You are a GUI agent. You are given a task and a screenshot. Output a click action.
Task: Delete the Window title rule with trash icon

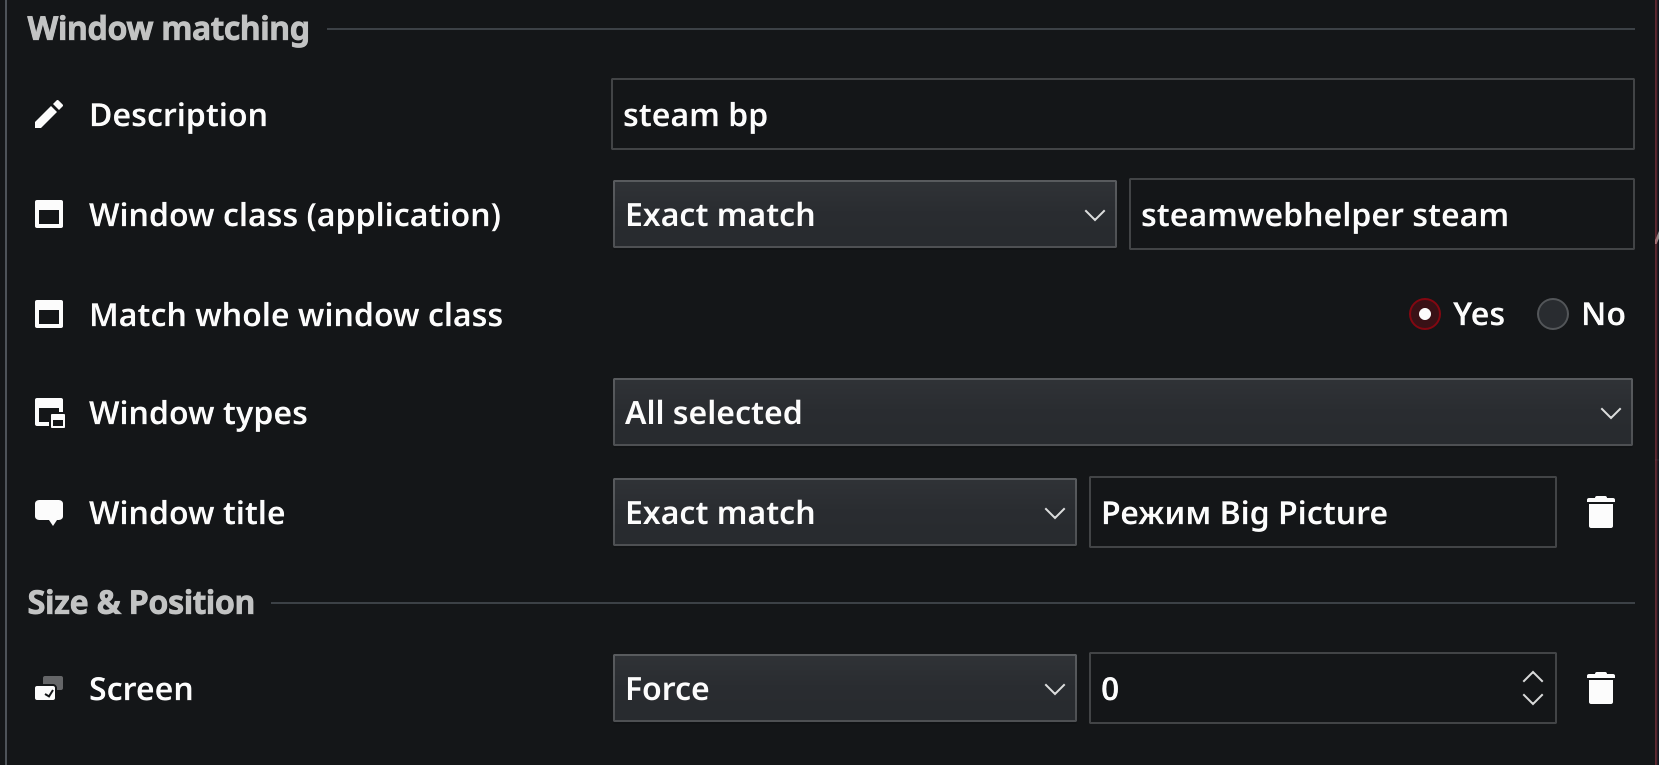[x=1600, y=512]
